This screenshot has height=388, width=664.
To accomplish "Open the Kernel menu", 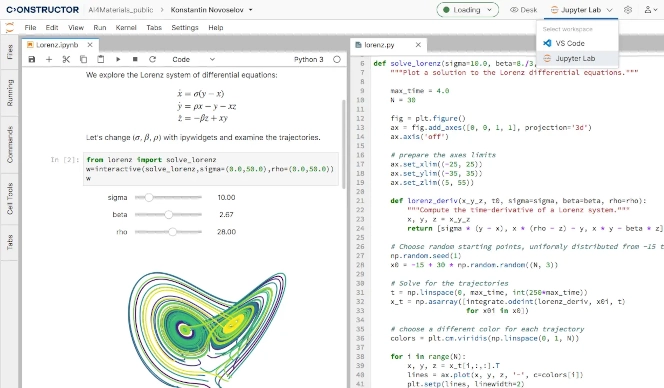I will [x=126, y=28].
